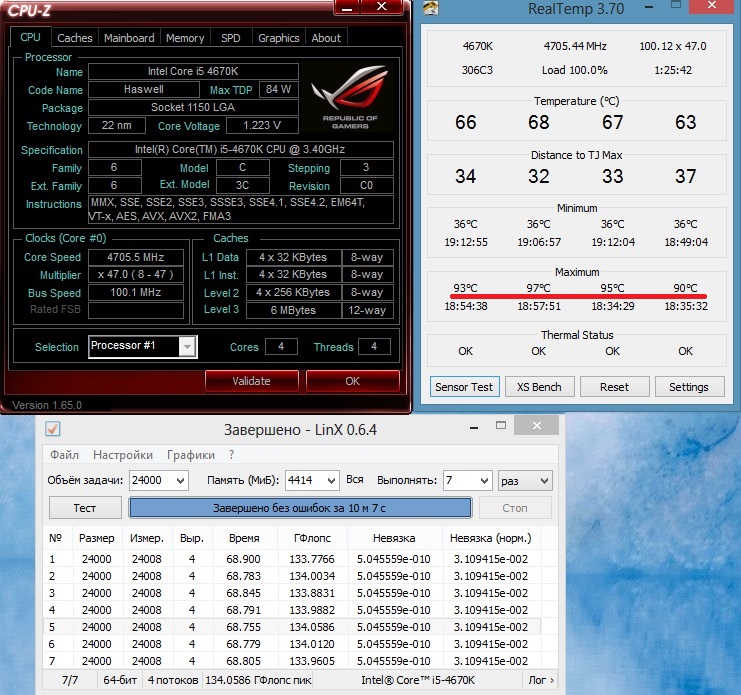Click the Core Speed 4705.5 MHz value
The width and height of the screenshot is (741, 695).
click(x=136, y=257)
